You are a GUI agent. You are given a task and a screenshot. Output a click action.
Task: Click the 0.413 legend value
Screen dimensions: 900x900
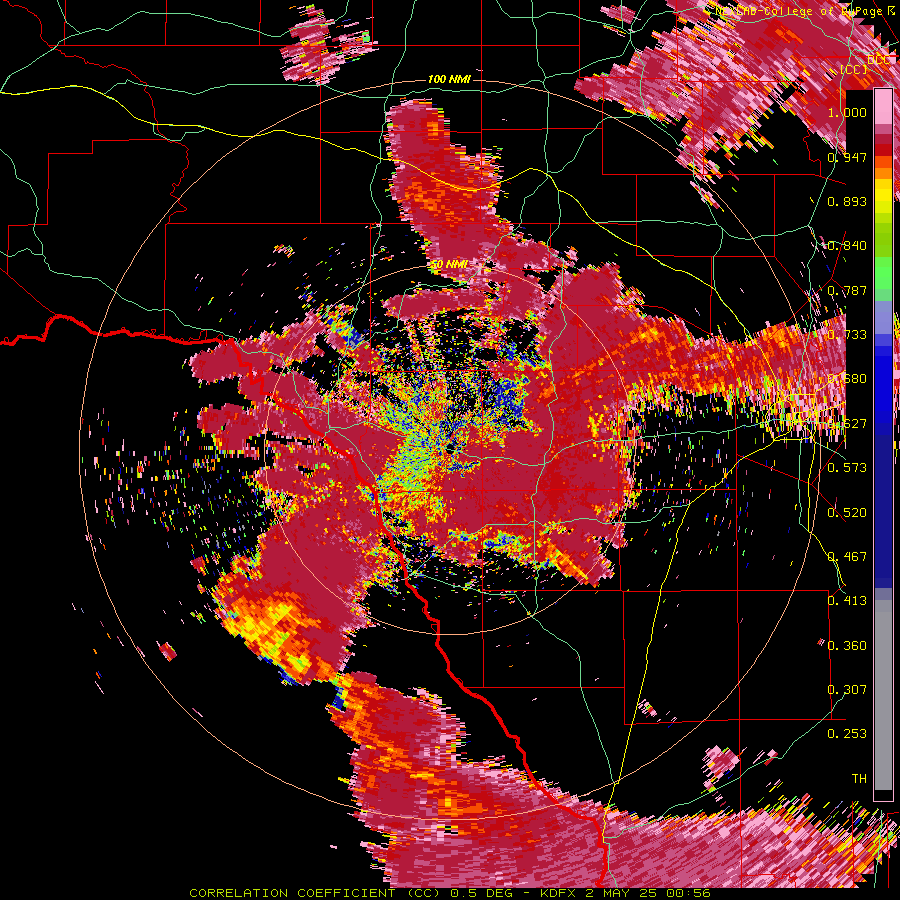tap(847, 601)
